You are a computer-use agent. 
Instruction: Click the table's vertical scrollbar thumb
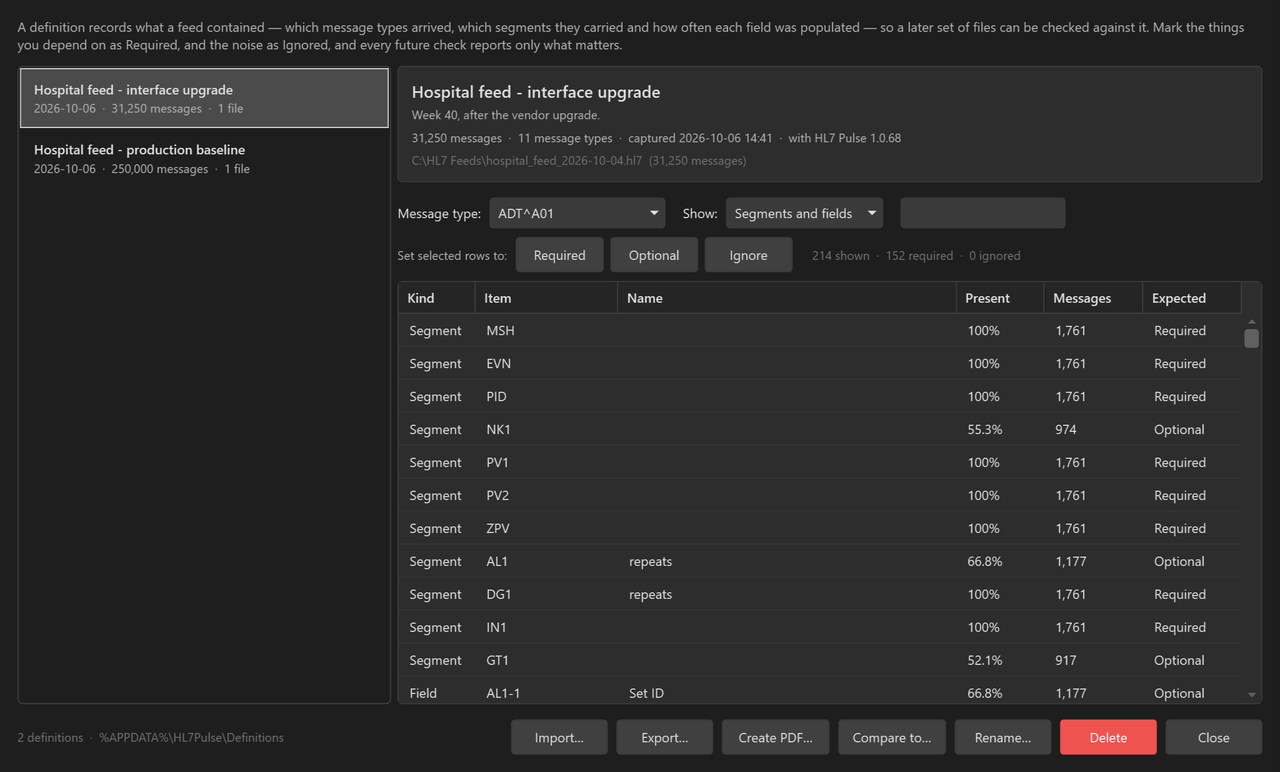click(1251, 339)
